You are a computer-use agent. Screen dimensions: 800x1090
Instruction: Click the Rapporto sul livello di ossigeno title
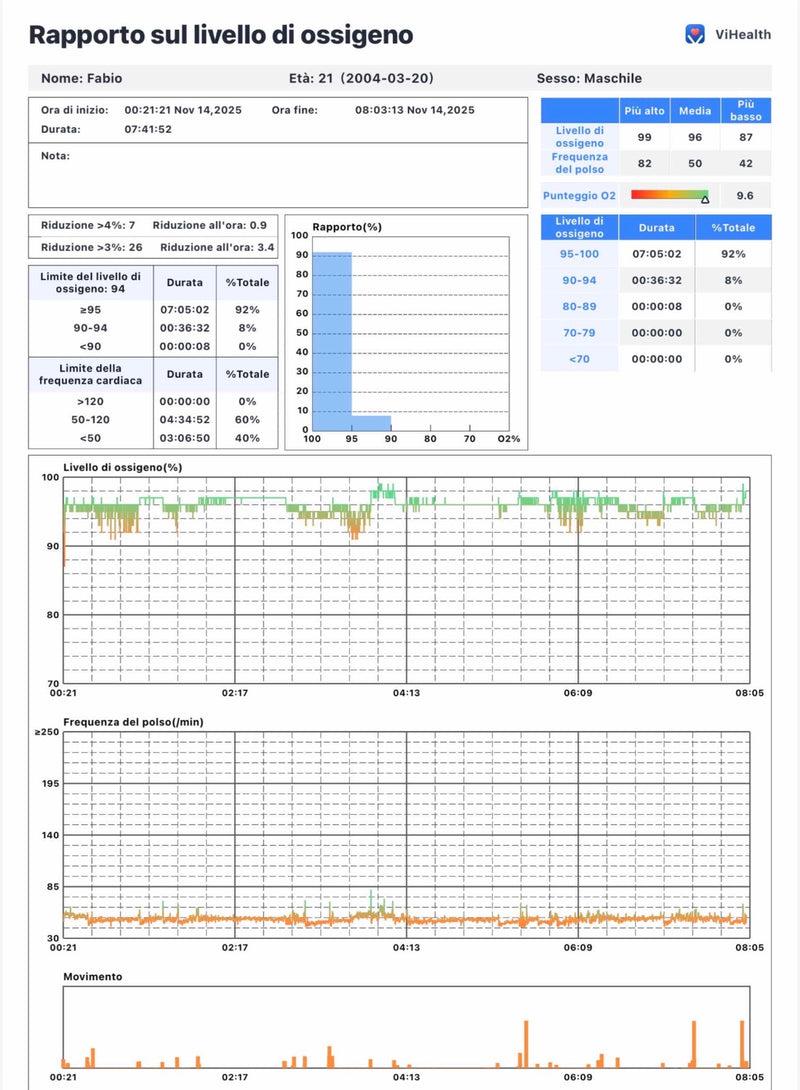click(220, 35)
